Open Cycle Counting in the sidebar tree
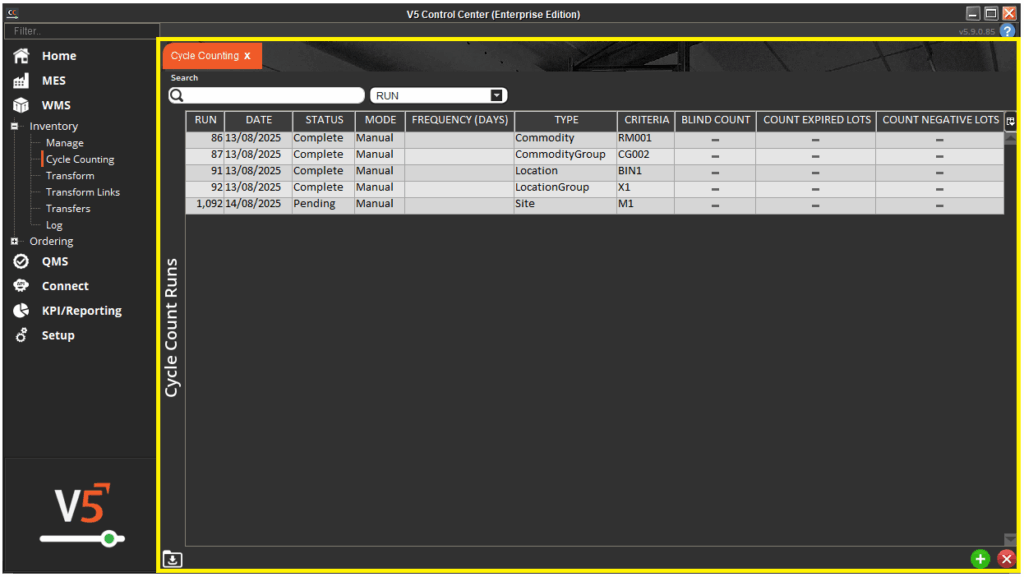Screen dimensions: 1024x577 [x=80, y=159]
